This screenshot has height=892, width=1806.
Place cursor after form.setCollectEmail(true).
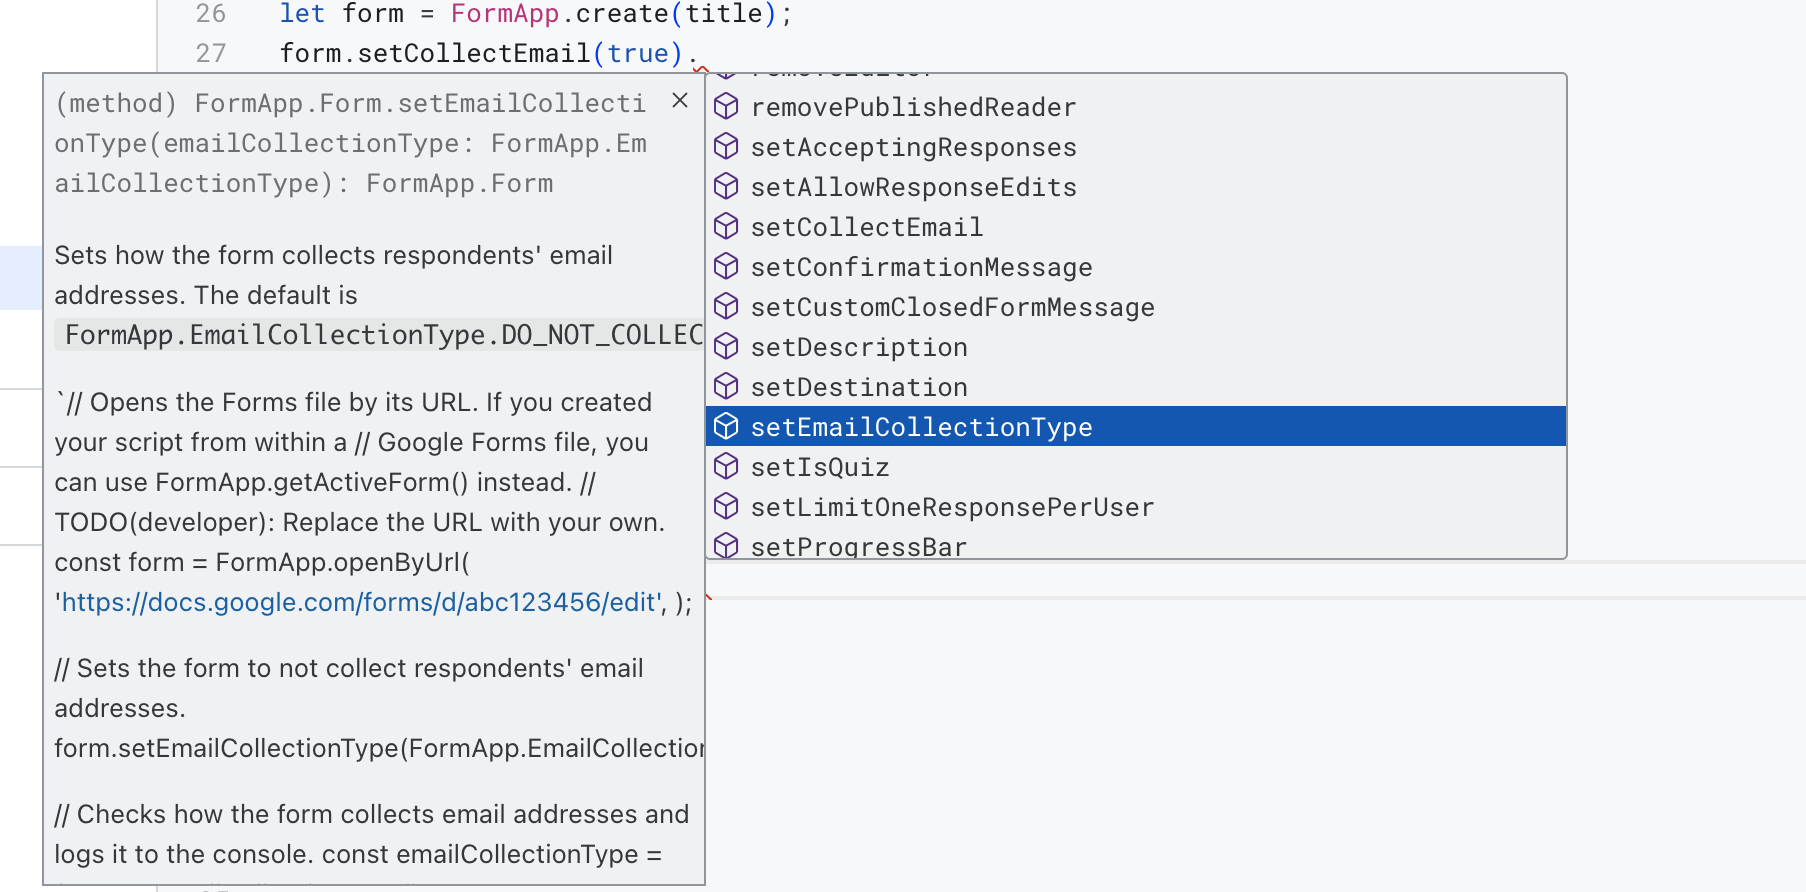(x=699, y=53)
